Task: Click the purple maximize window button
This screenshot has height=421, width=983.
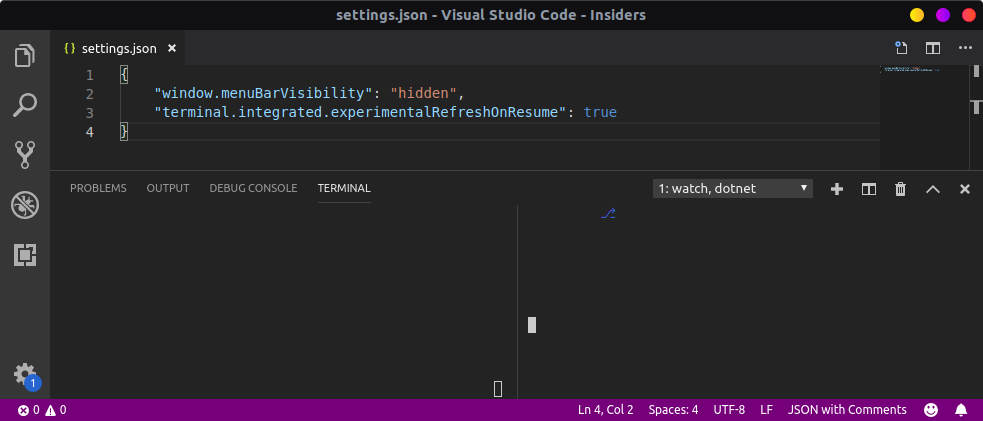Action: pyautogui.click(x=943, y=15)
